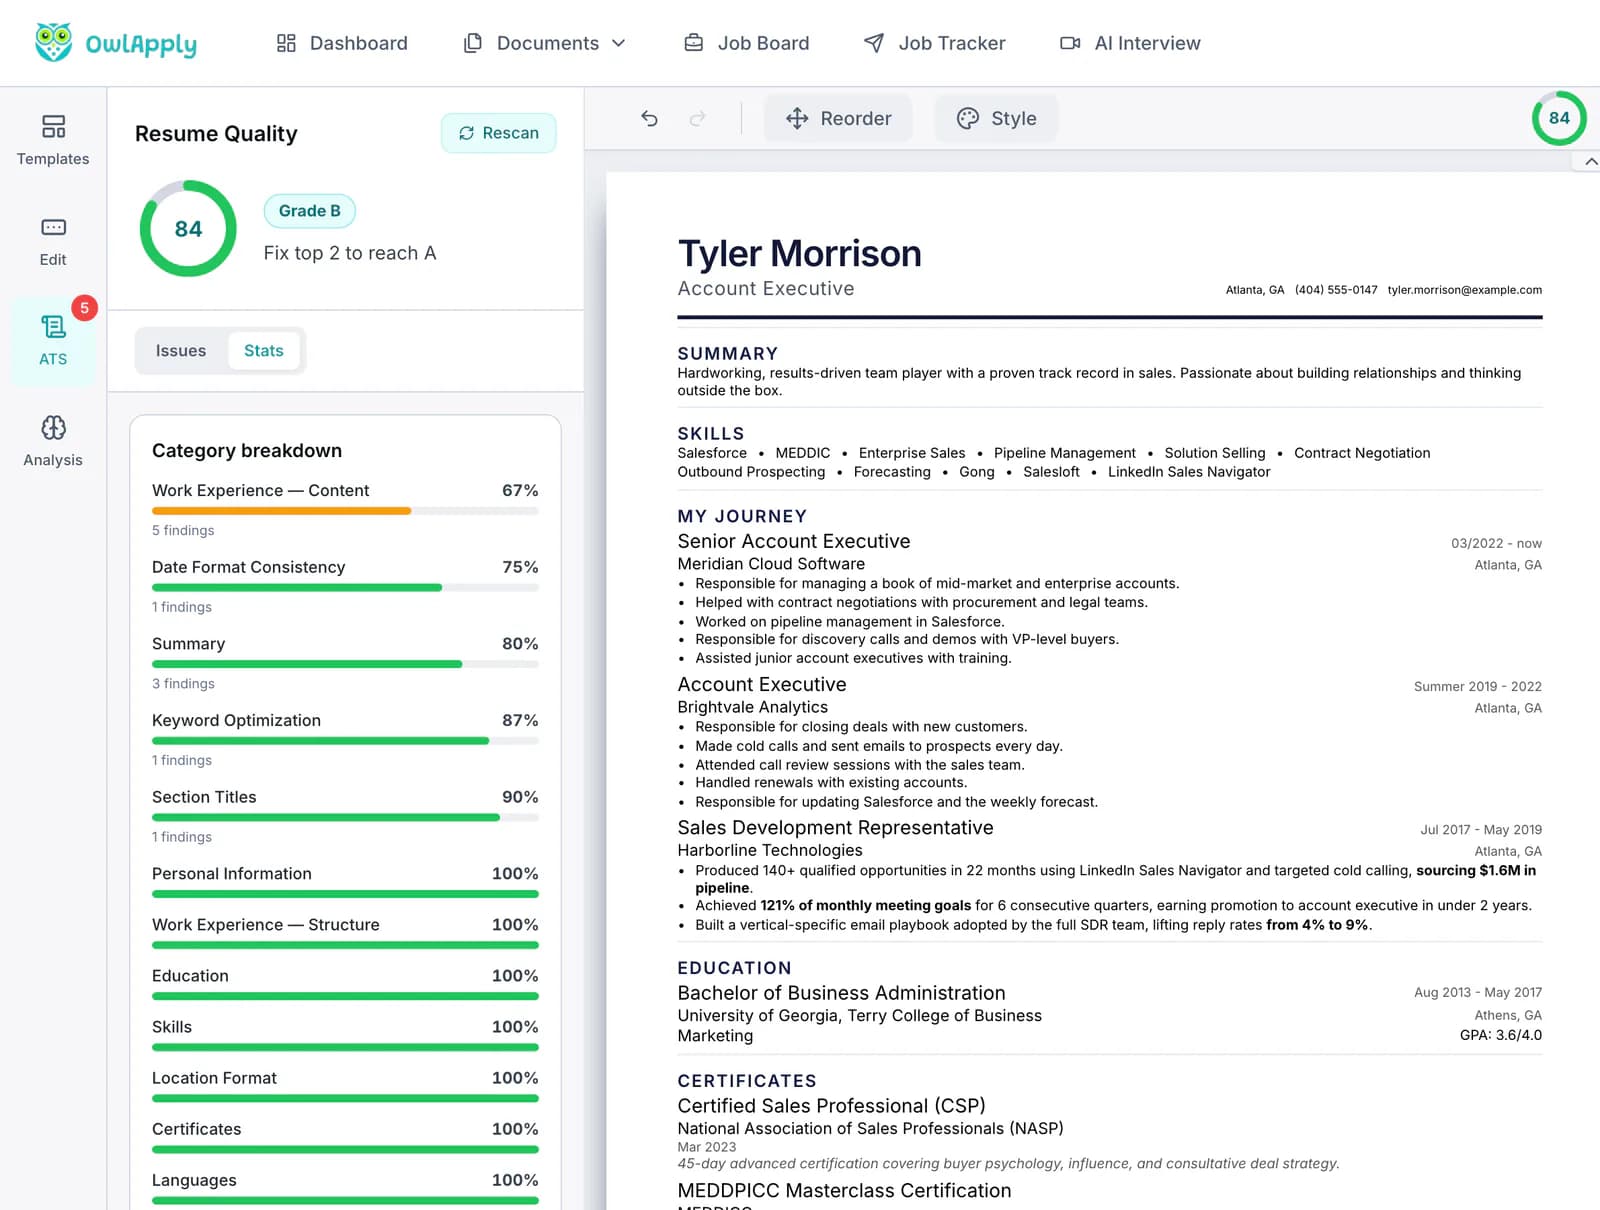Switch to the Issues tab
1600x1210 pixels.
(x=181, y=351)
